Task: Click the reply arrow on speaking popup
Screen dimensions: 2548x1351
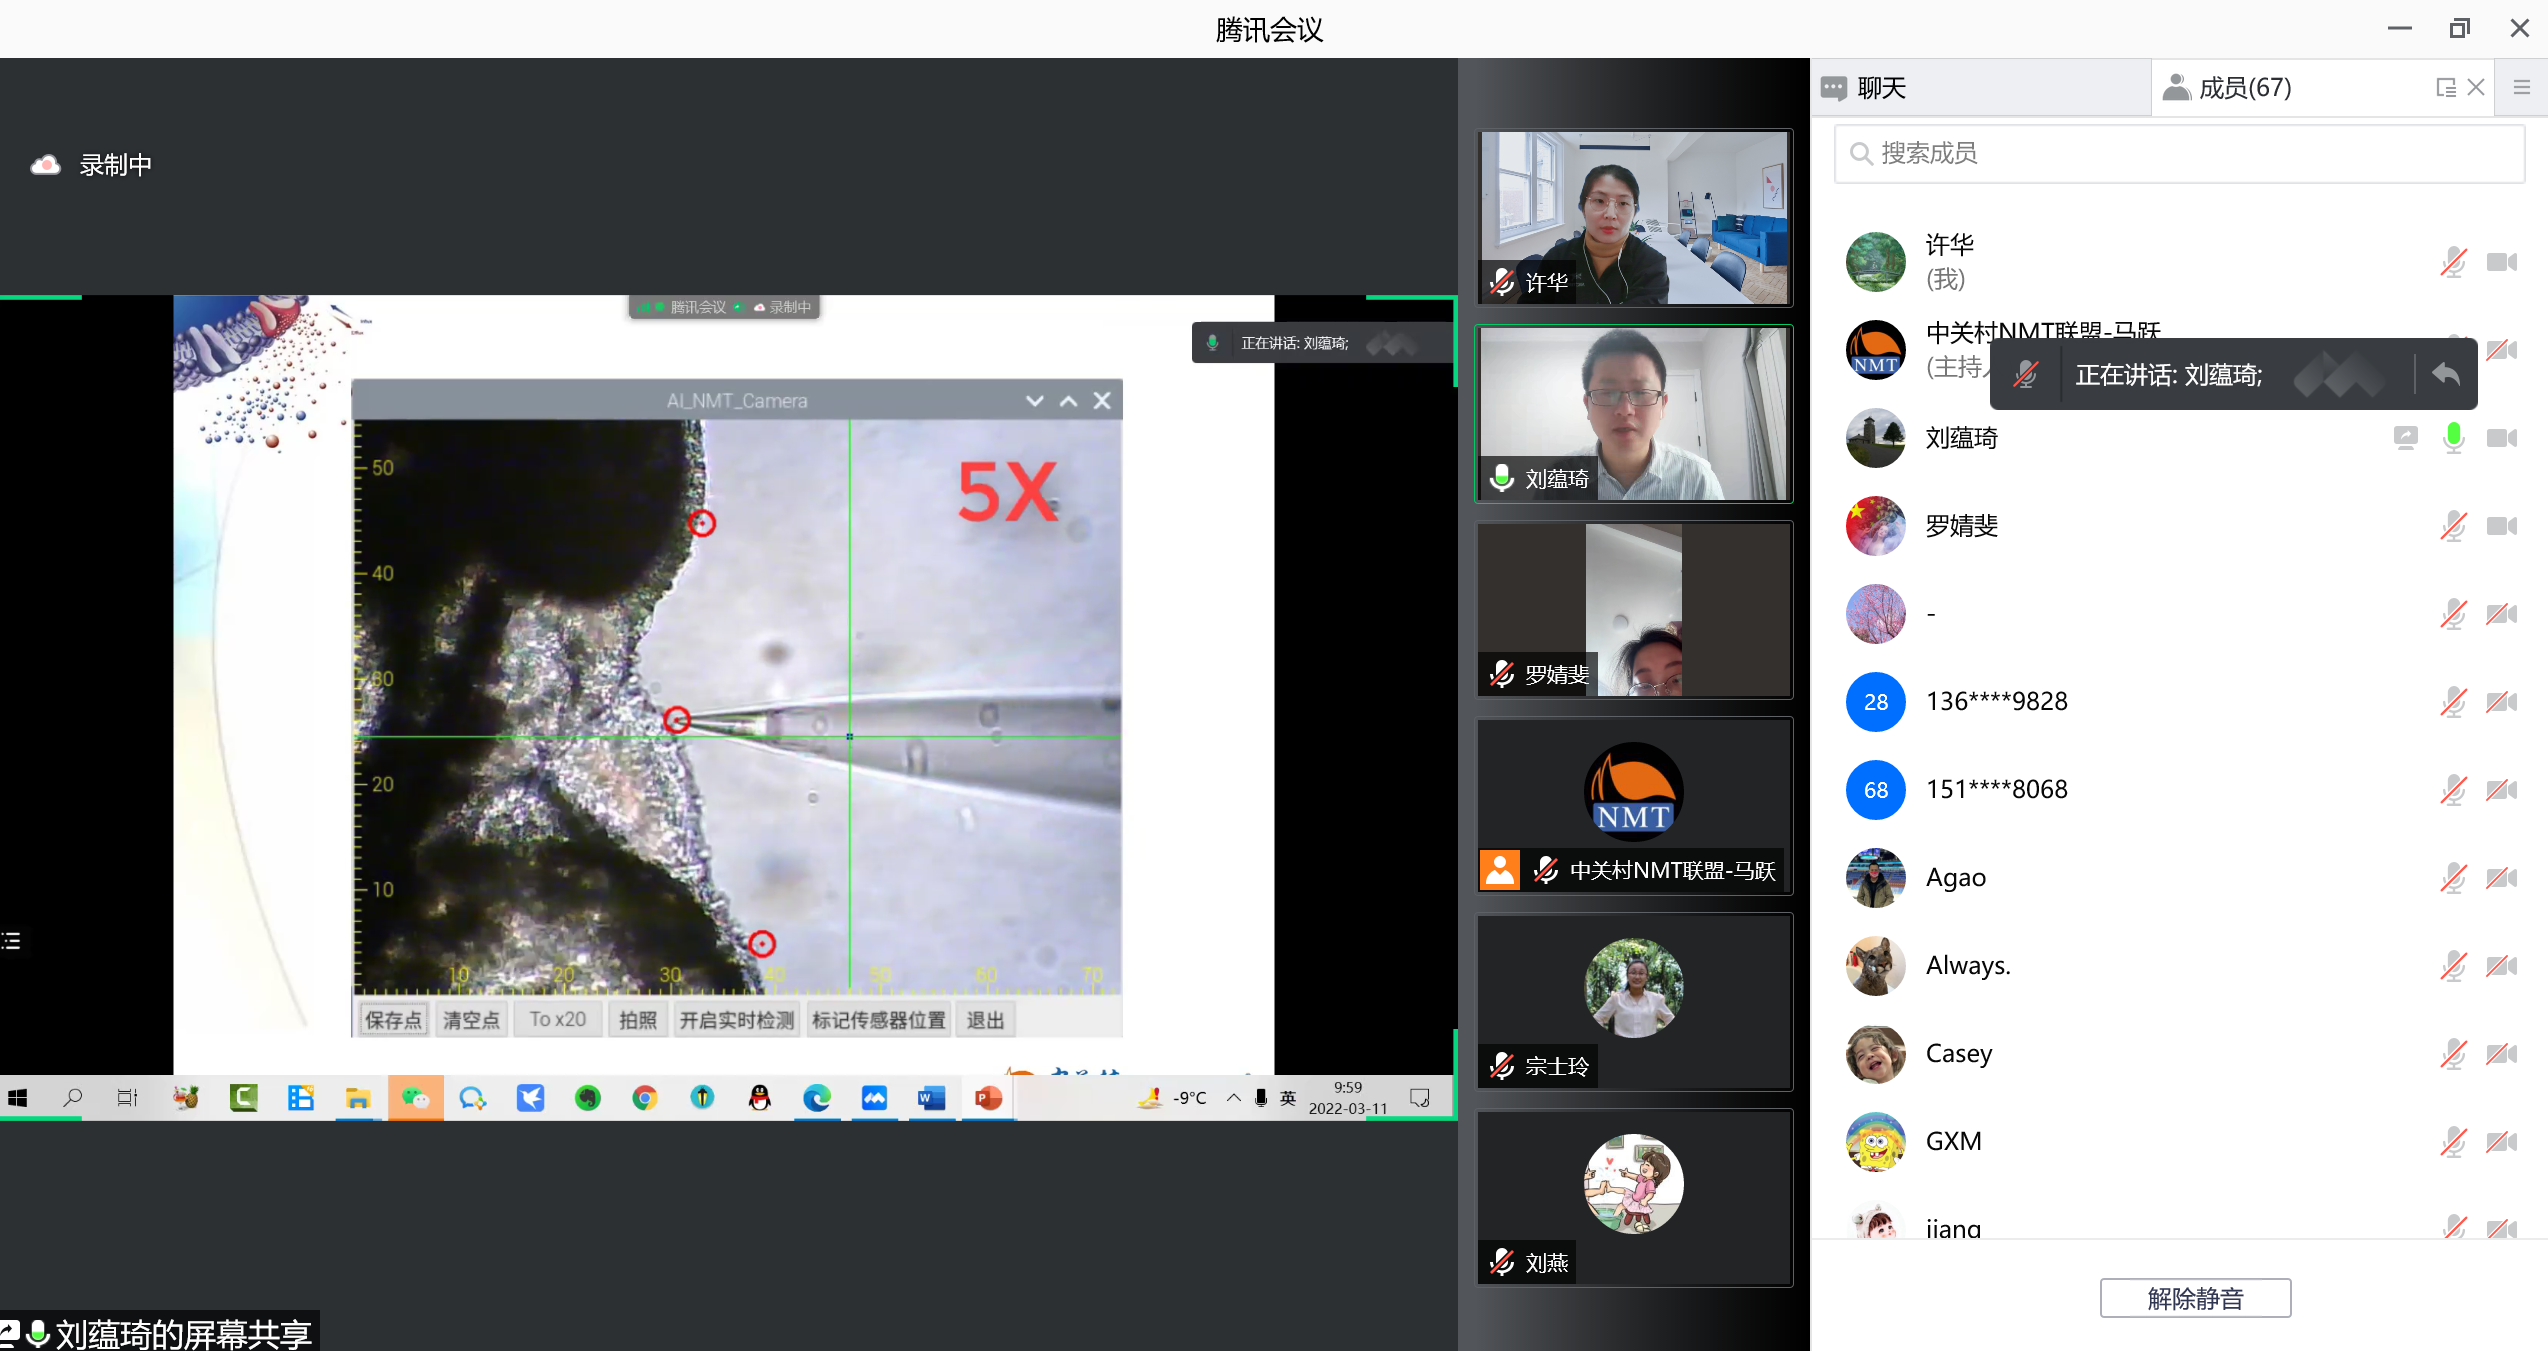Action: click(2445, 375)
